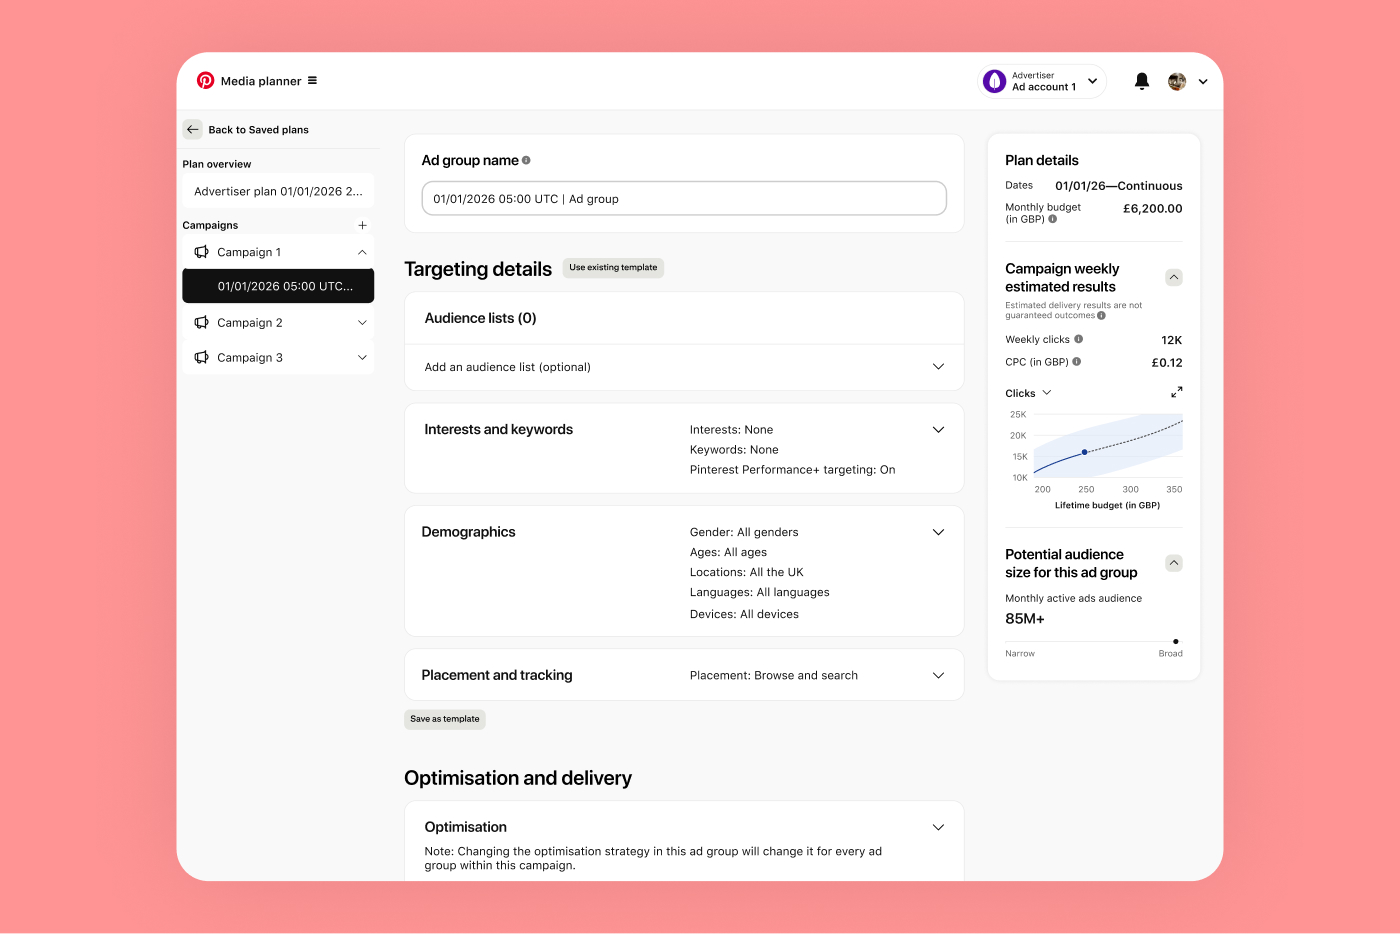
Task: Open the hamburger navigation menu
Action: (311, 80)
